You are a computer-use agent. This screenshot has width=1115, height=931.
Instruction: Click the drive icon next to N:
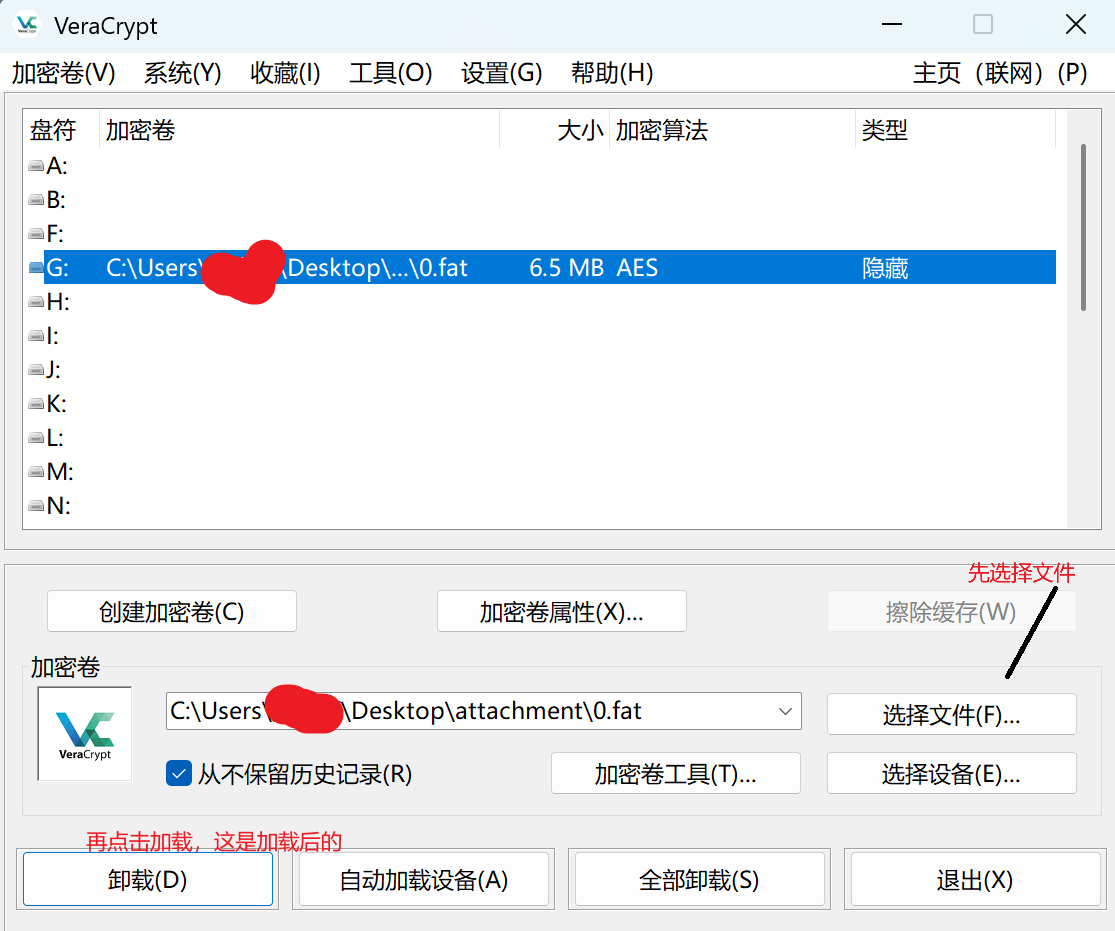[x=36, y=506]
